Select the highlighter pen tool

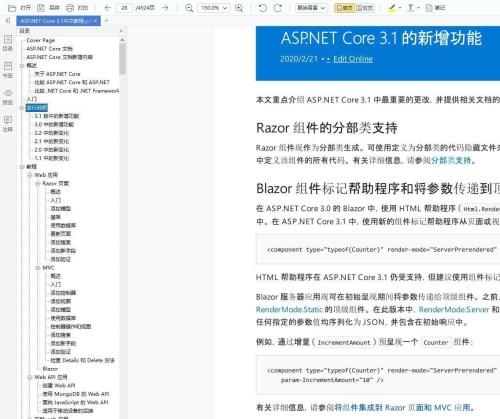tap(392, 8)
